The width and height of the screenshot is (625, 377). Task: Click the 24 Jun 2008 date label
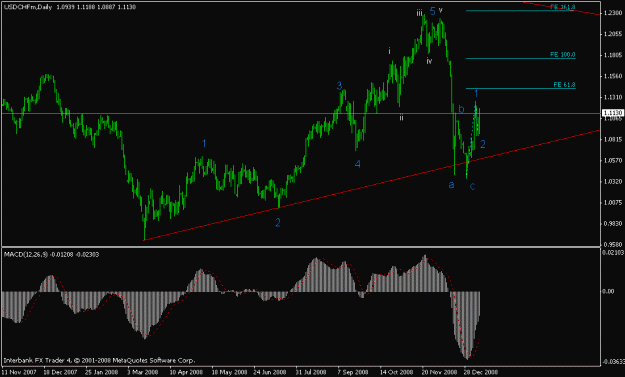point(269,372)
